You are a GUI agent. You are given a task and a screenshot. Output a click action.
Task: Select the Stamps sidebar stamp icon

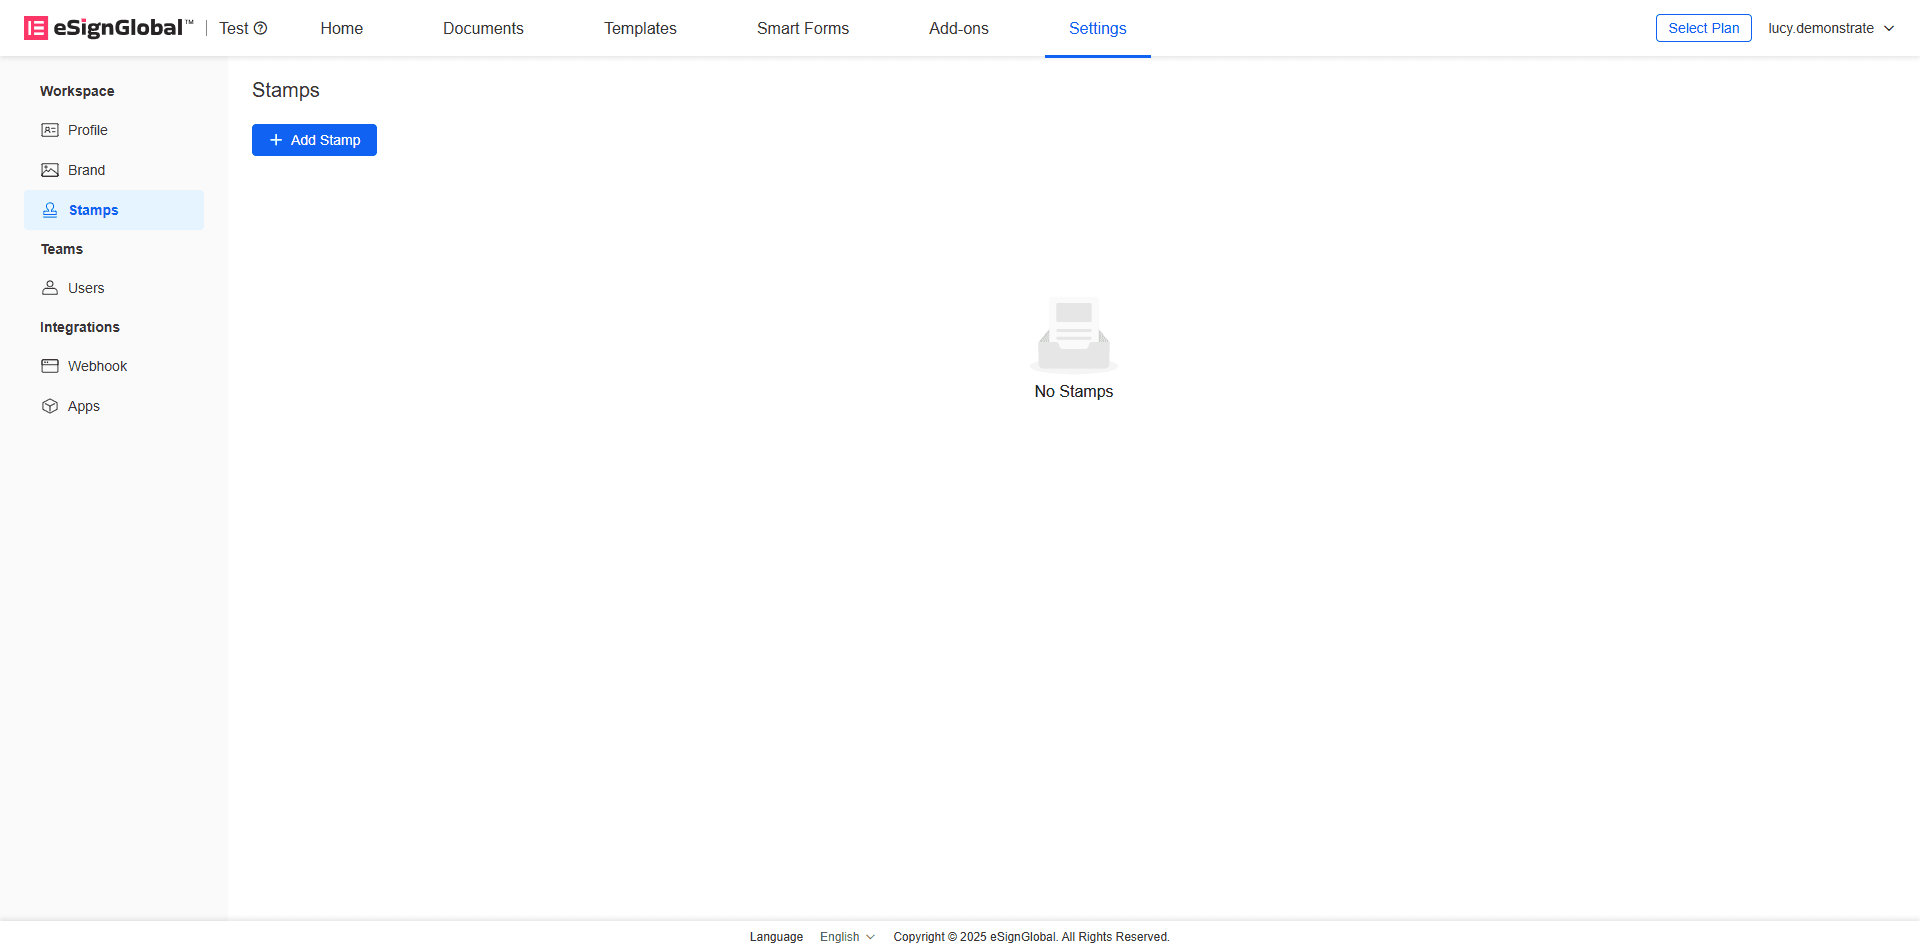pos(50,210)
